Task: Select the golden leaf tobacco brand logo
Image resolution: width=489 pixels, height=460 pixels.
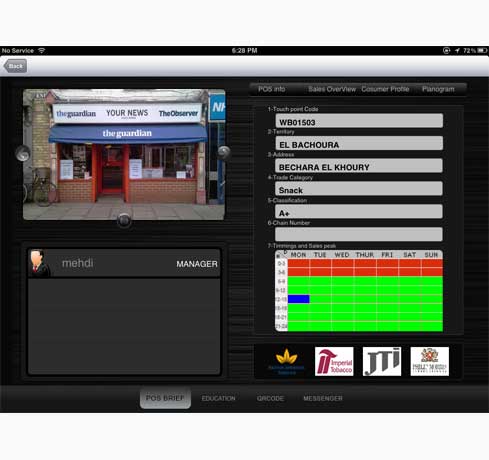Action: click(x=286, y=362)
